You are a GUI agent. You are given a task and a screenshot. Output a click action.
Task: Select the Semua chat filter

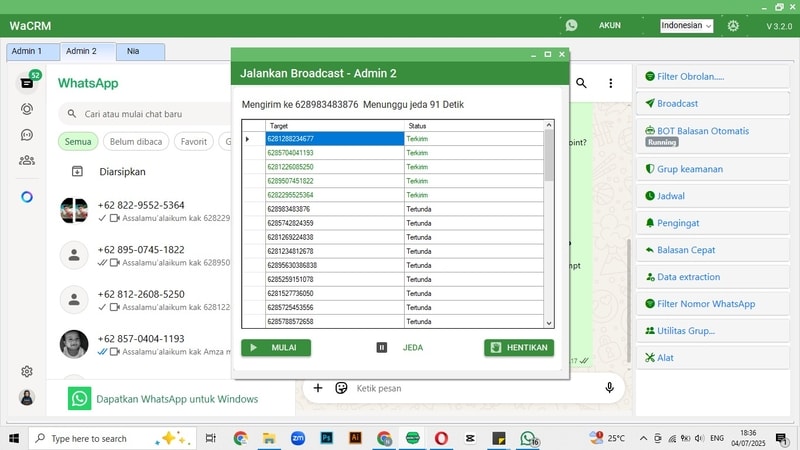pos(78,141)
